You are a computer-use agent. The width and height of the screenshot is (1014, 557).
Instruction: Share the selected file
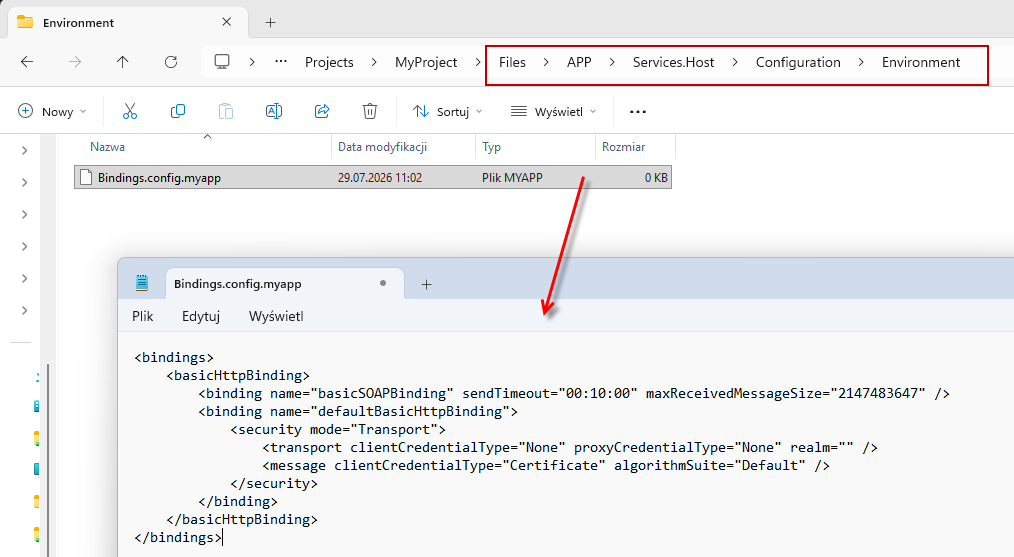pyautogui.click(x=322, y=111)
